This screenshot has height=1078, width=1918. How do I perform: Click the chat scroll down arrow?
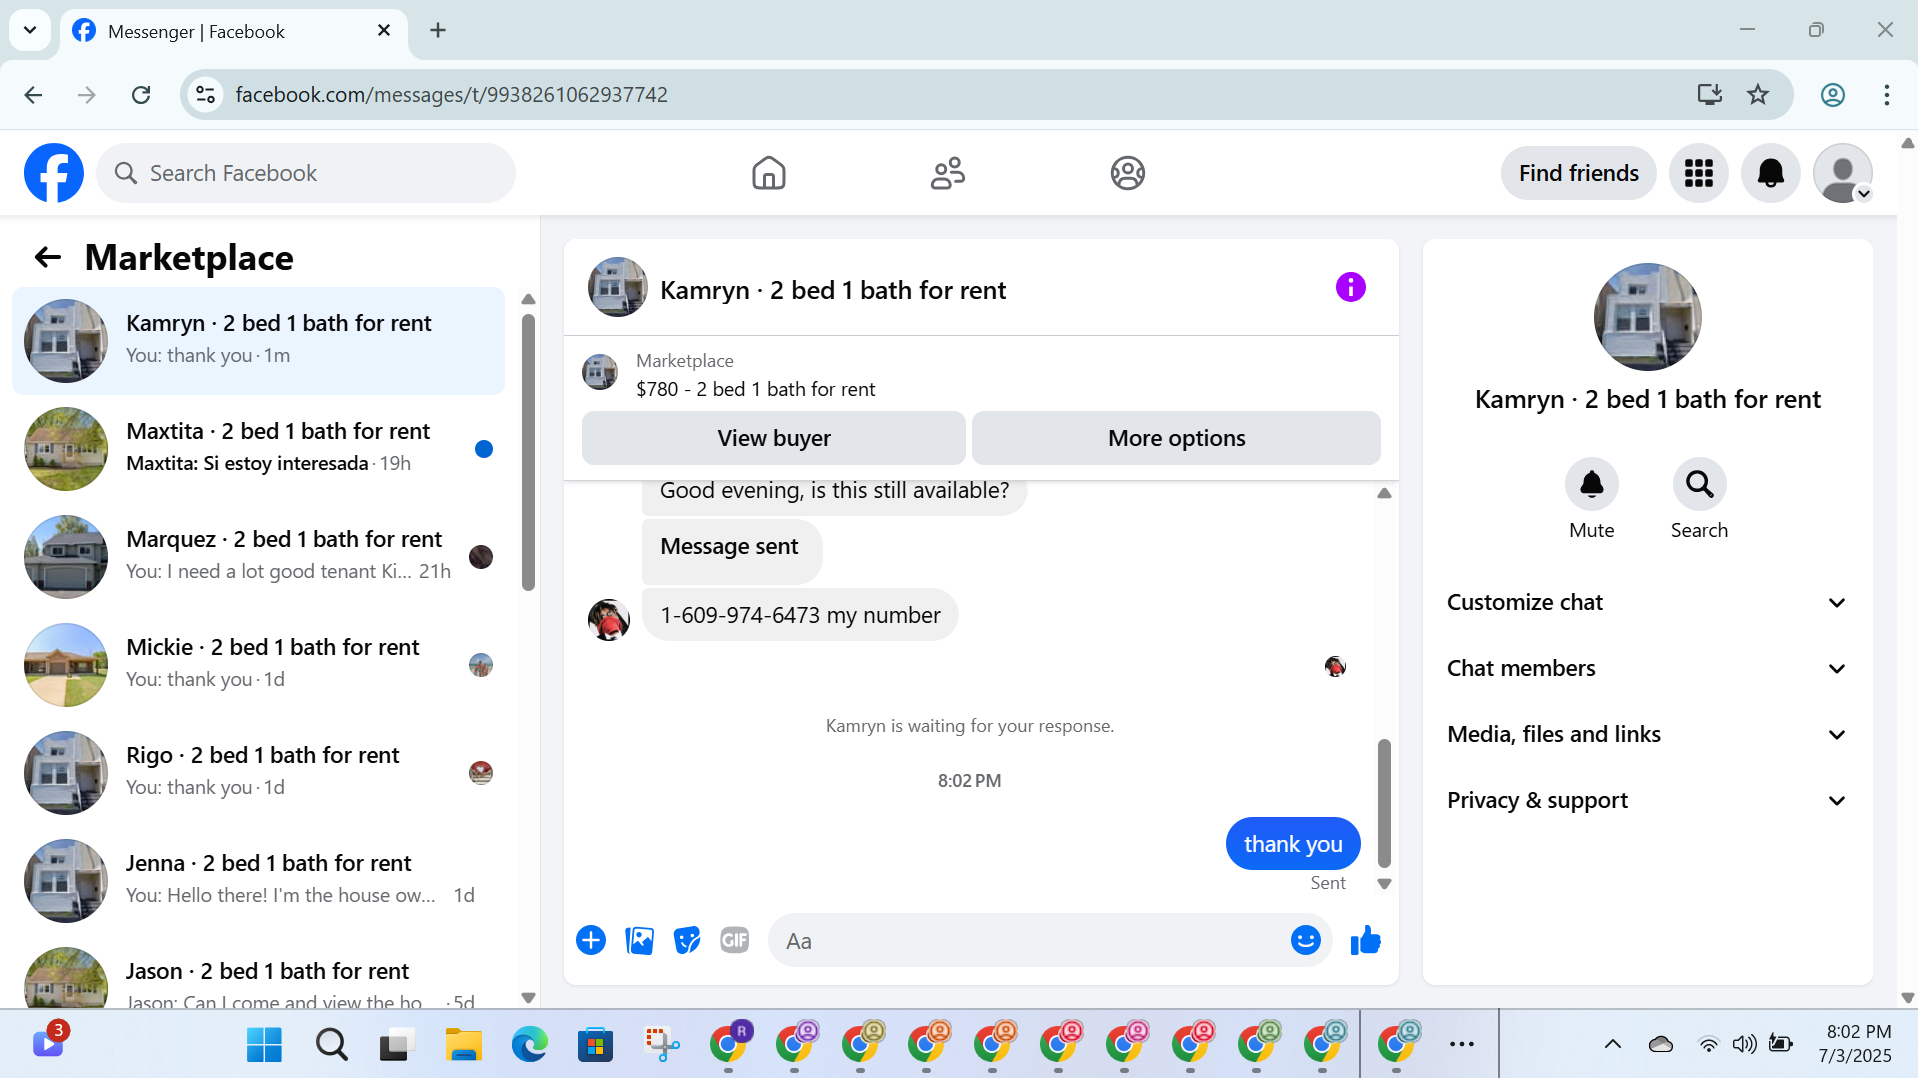point(1384,884)
